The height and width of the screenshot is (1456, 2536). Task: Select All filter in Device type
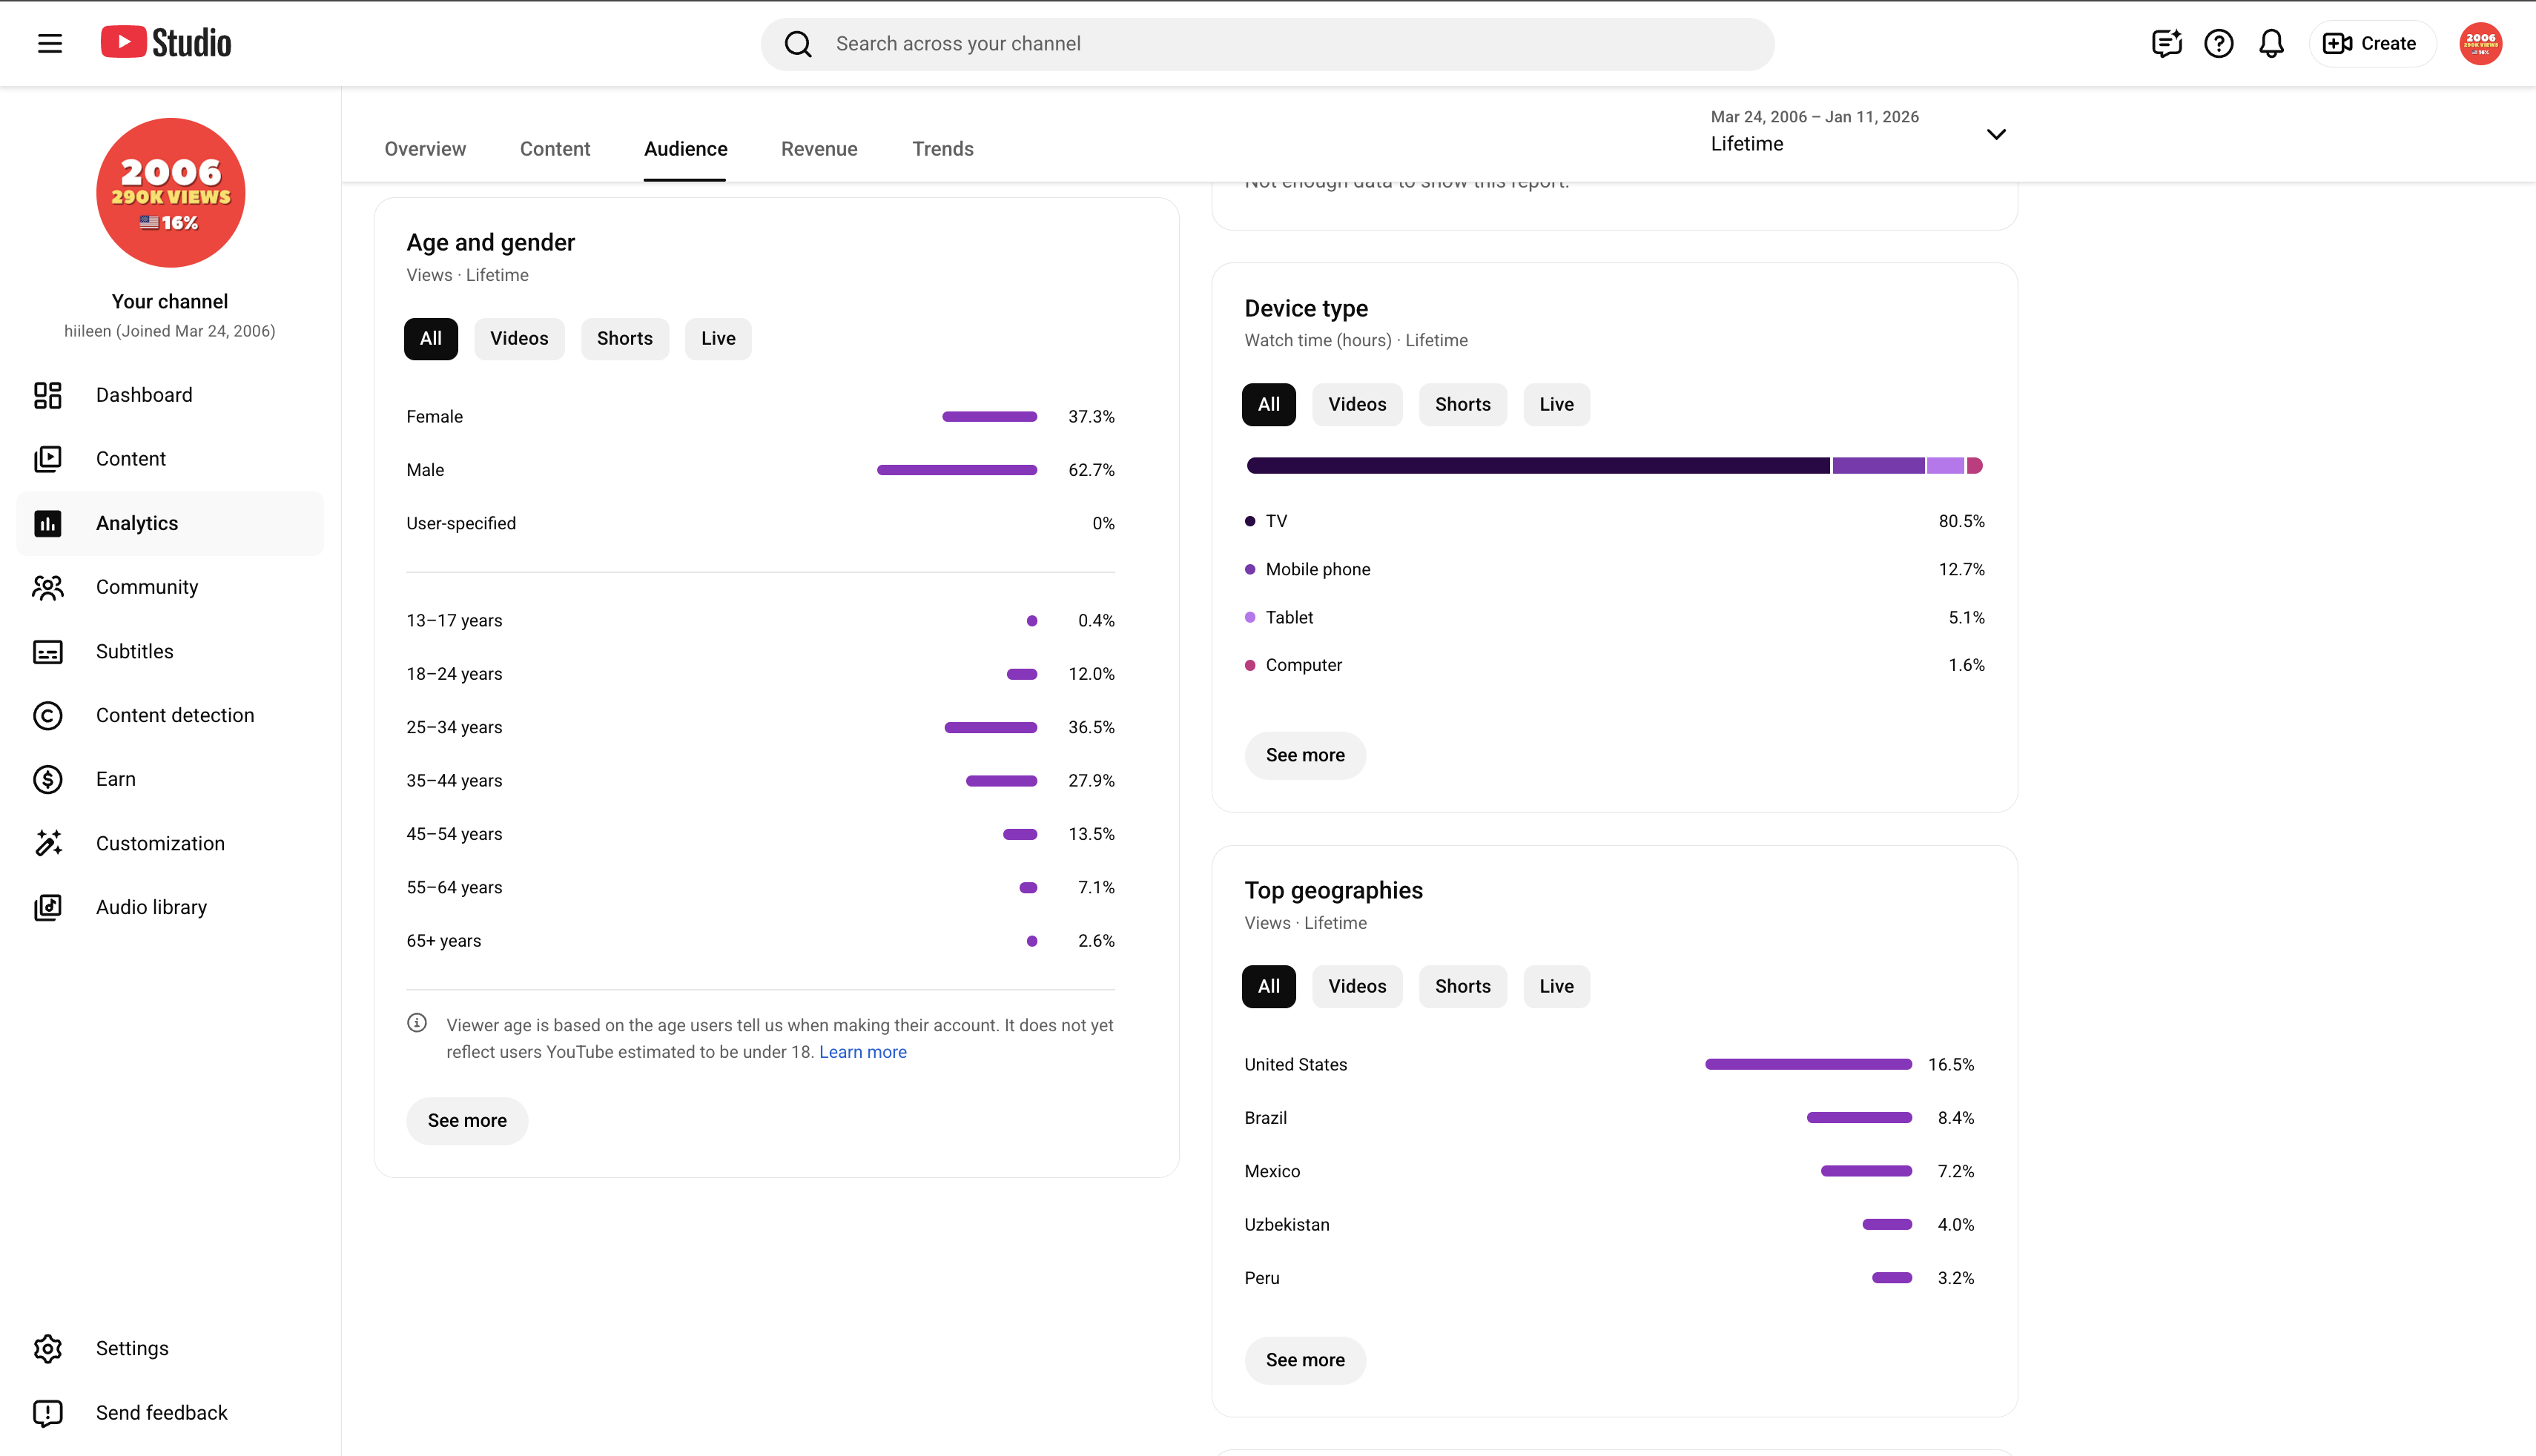(1269, 404)
